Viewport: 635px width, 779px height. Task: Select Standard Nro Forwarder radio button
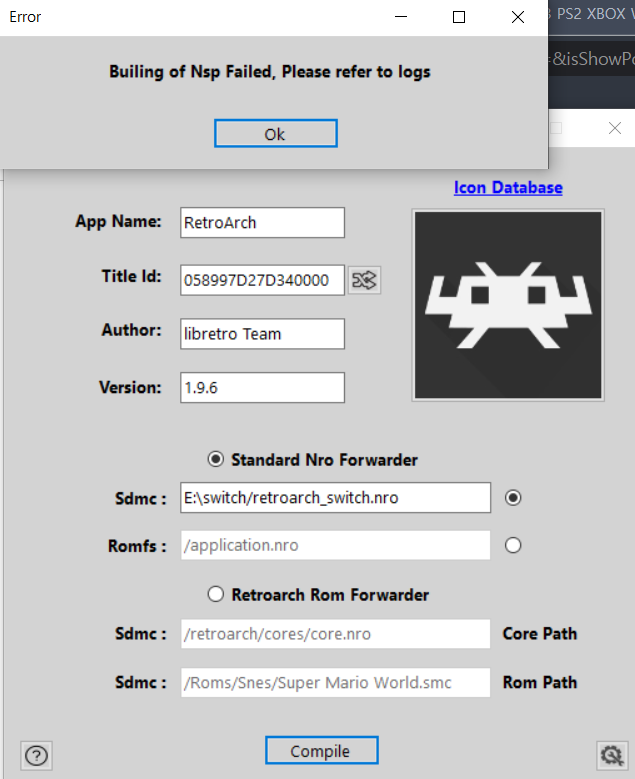pos(216,459)
